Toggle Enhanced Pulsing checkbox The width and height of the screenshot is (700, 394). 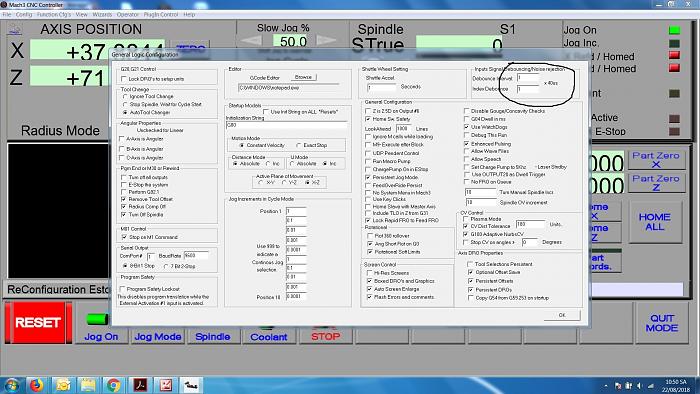tap(467, 144)
